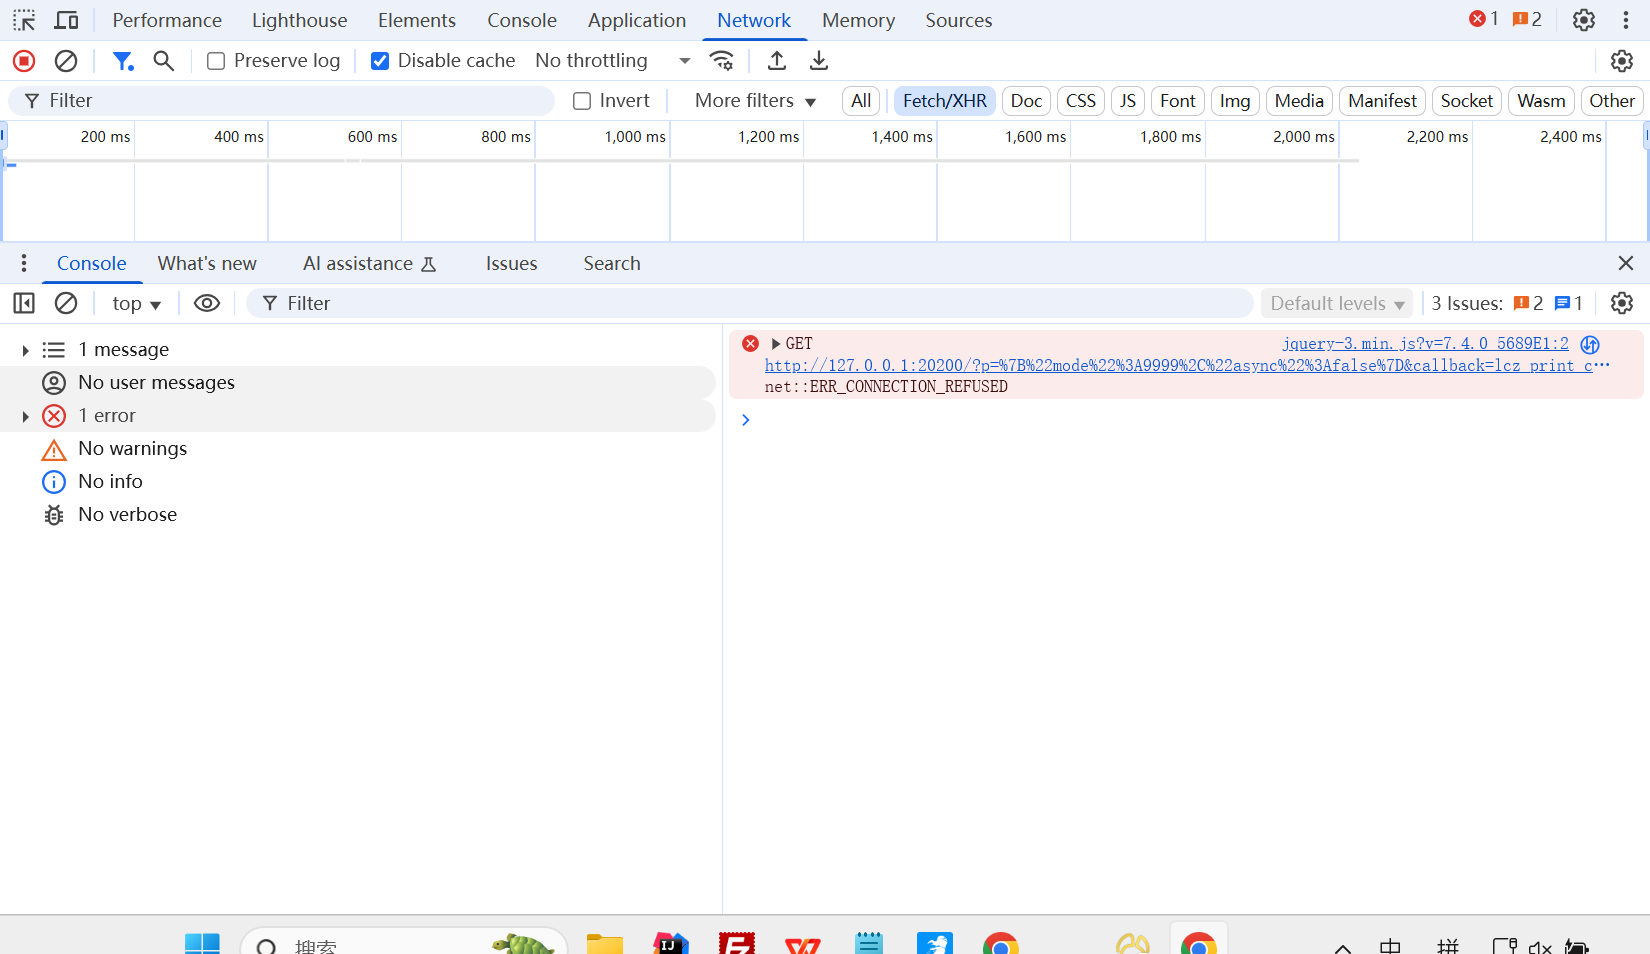Check the Invert filter checkbox

[582, 101]
